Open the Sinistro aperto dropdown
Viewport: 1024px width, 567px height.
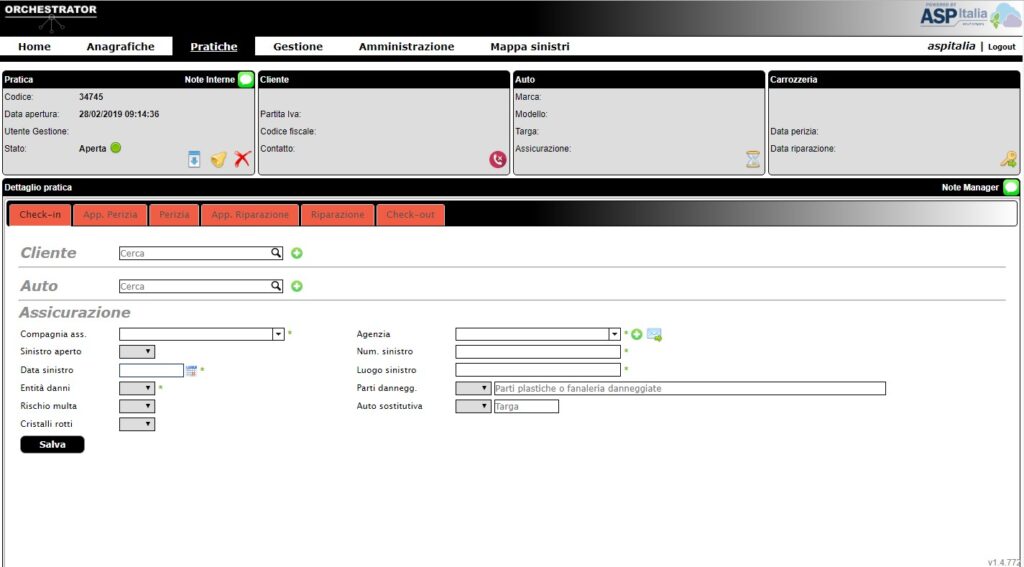[137, 352]
